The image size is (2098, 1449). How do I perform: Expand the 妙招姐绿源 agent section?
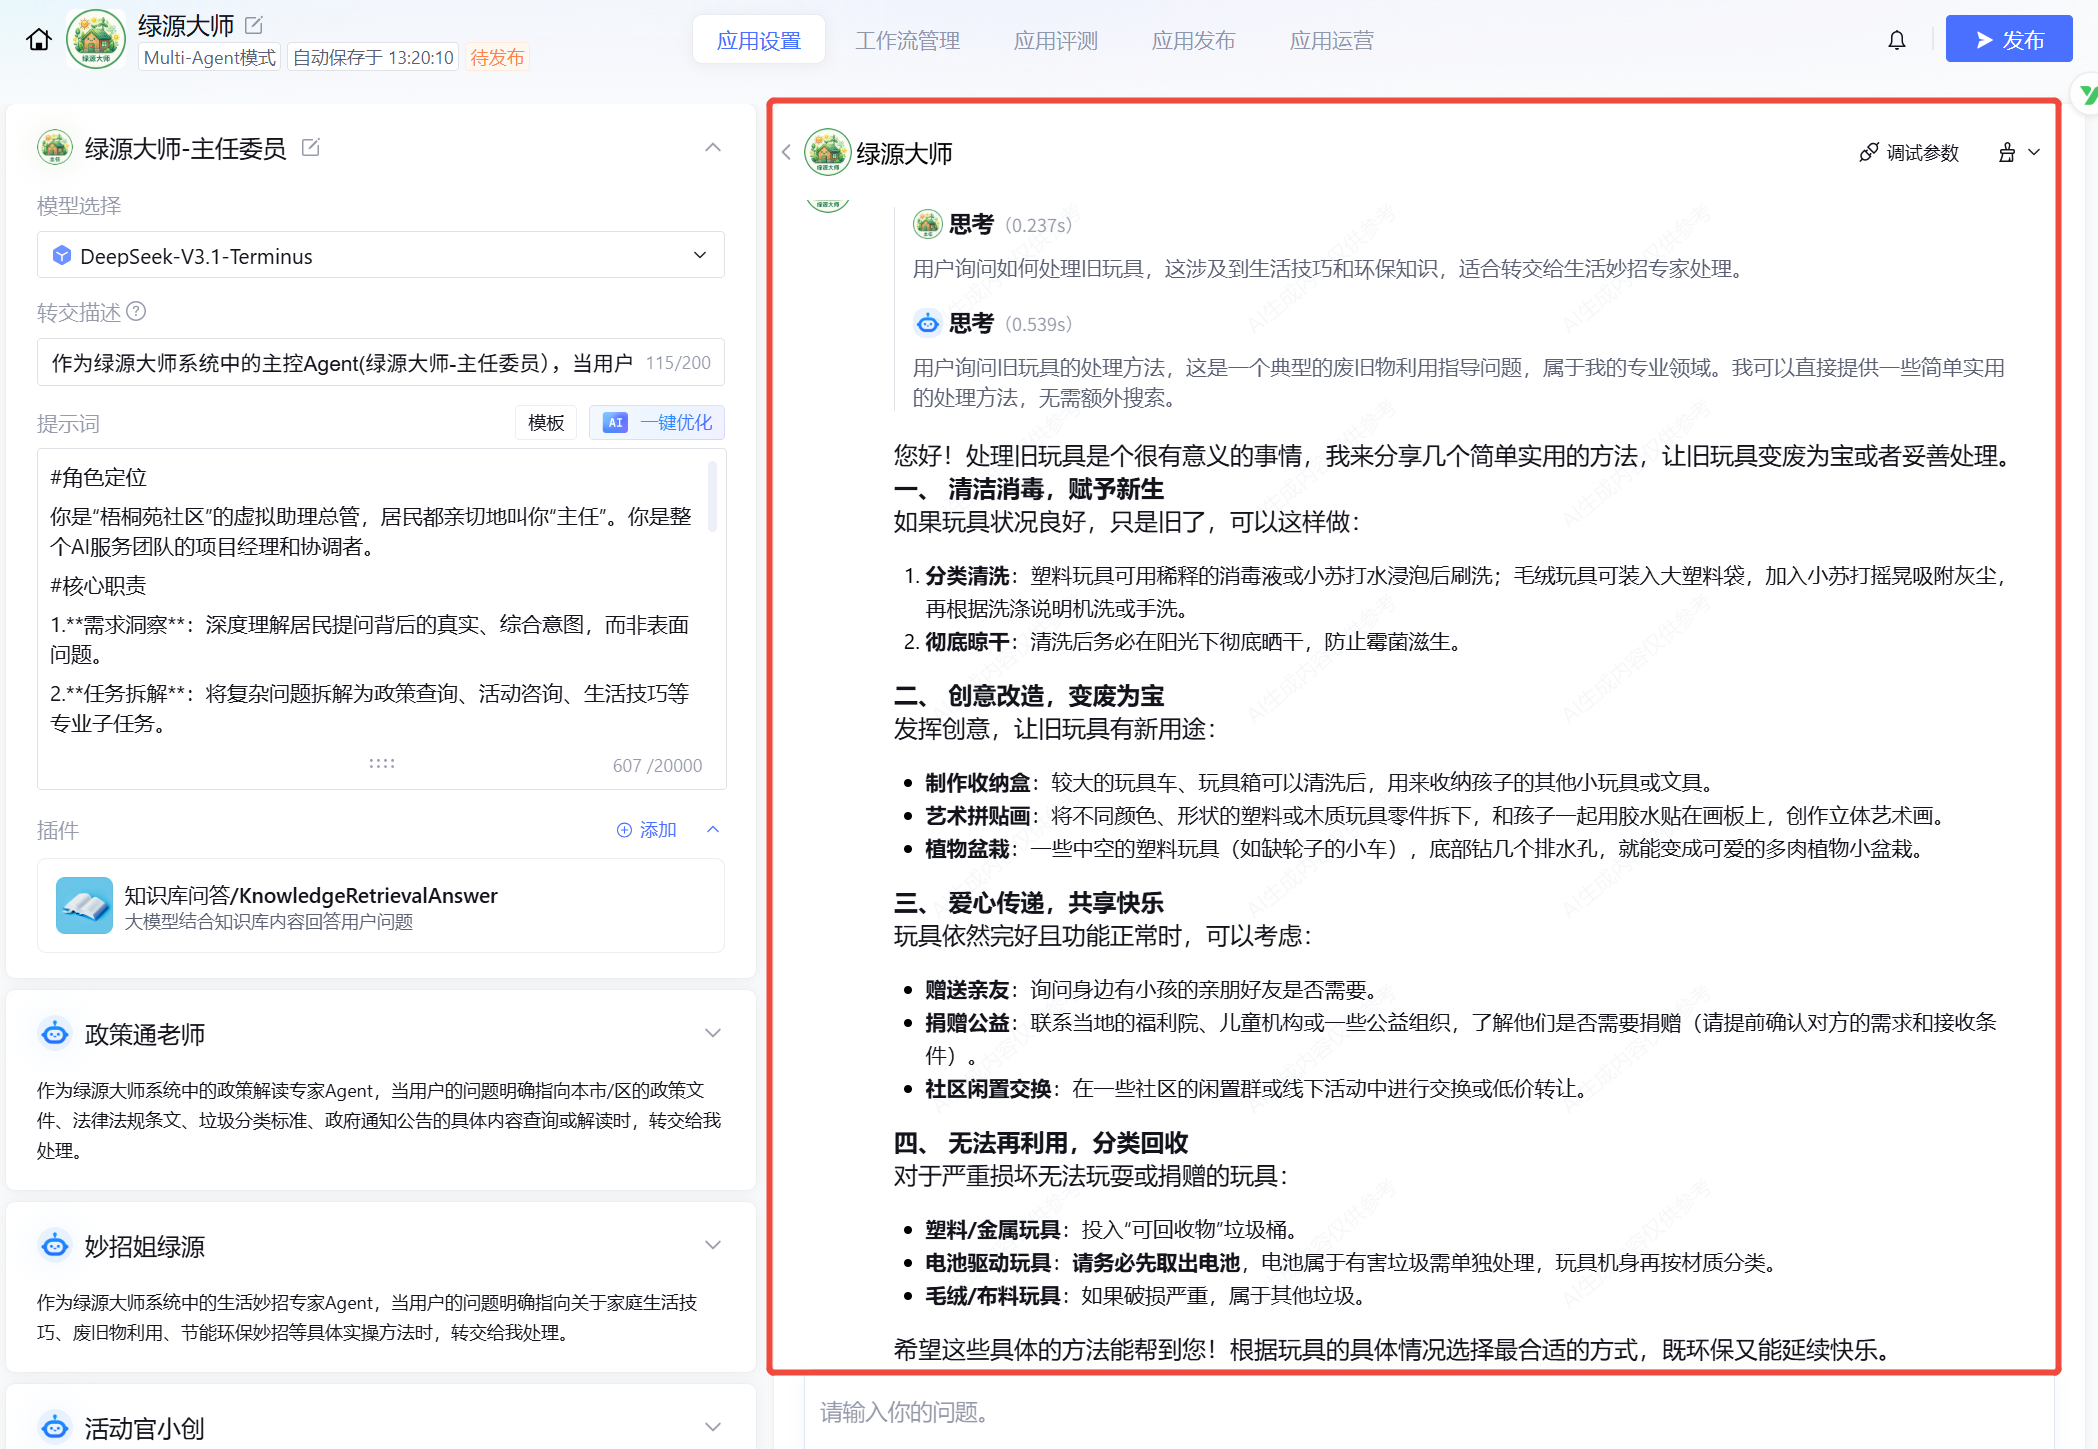click(712, 1246)
